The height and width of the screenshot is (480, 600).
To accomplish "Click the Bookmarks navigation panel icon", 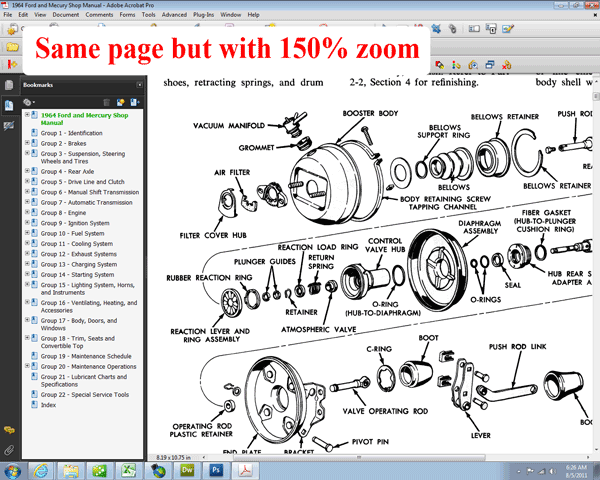I will coord(9,105).
